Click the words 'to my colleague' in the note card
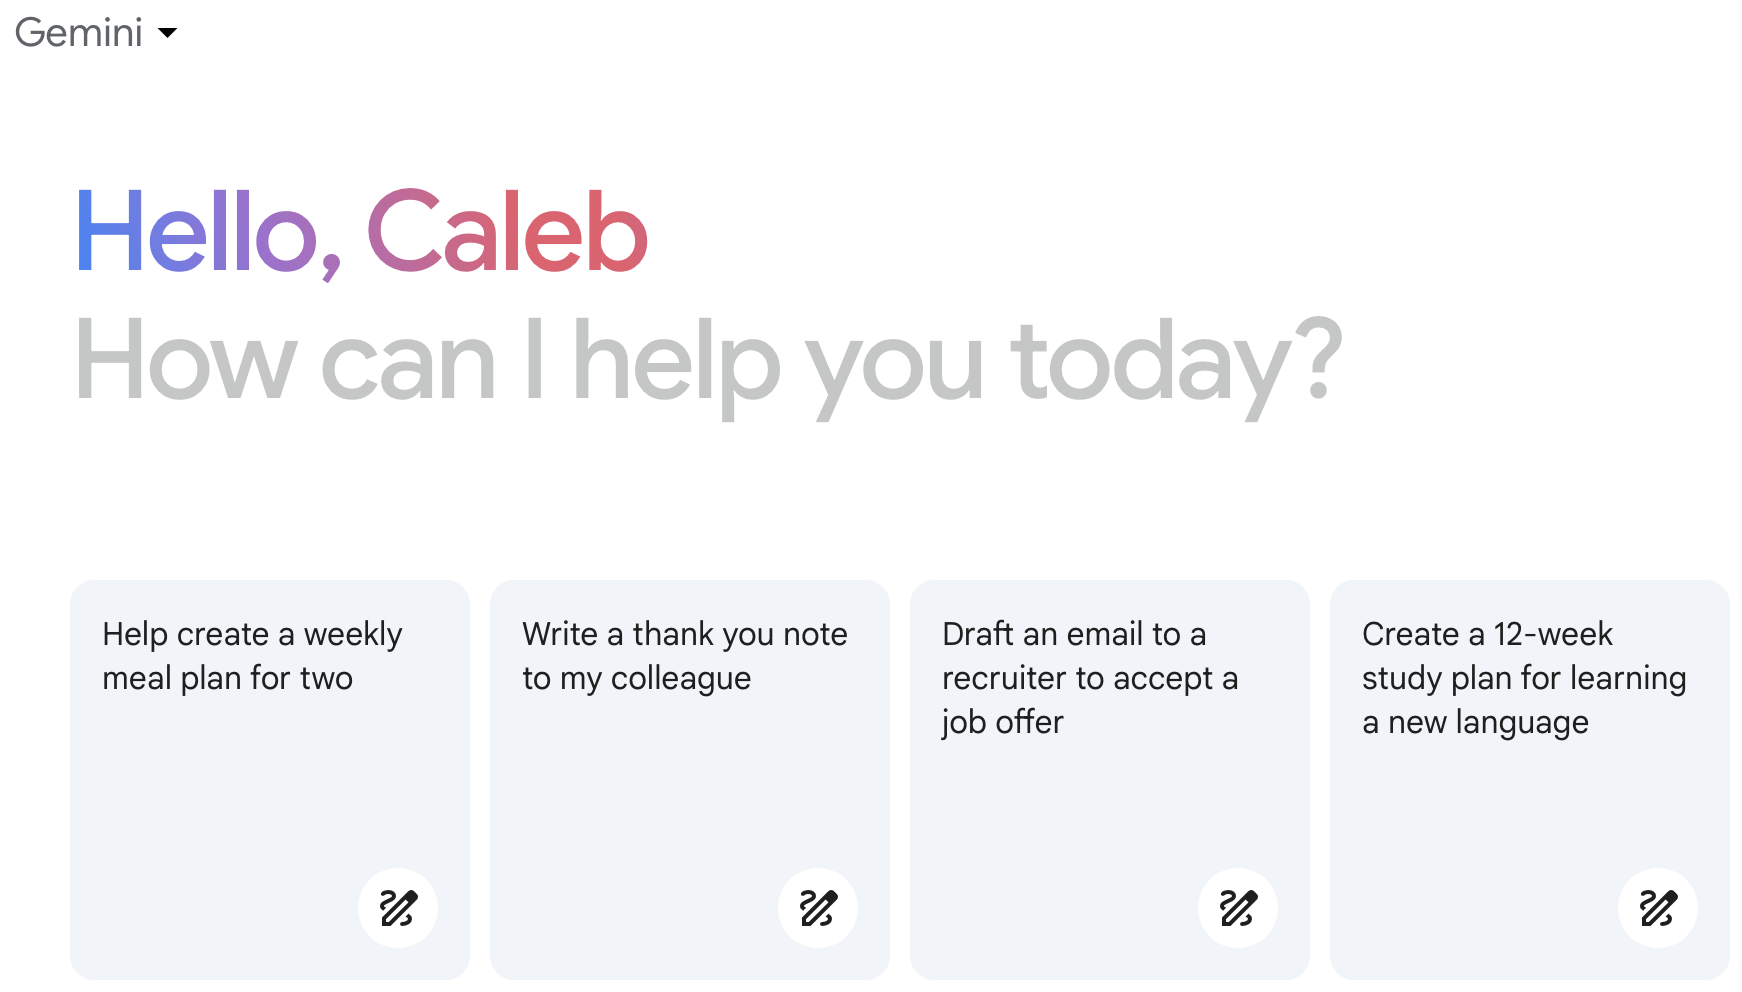This screenshot has height=992, width=1742. (x=636, y=678)
